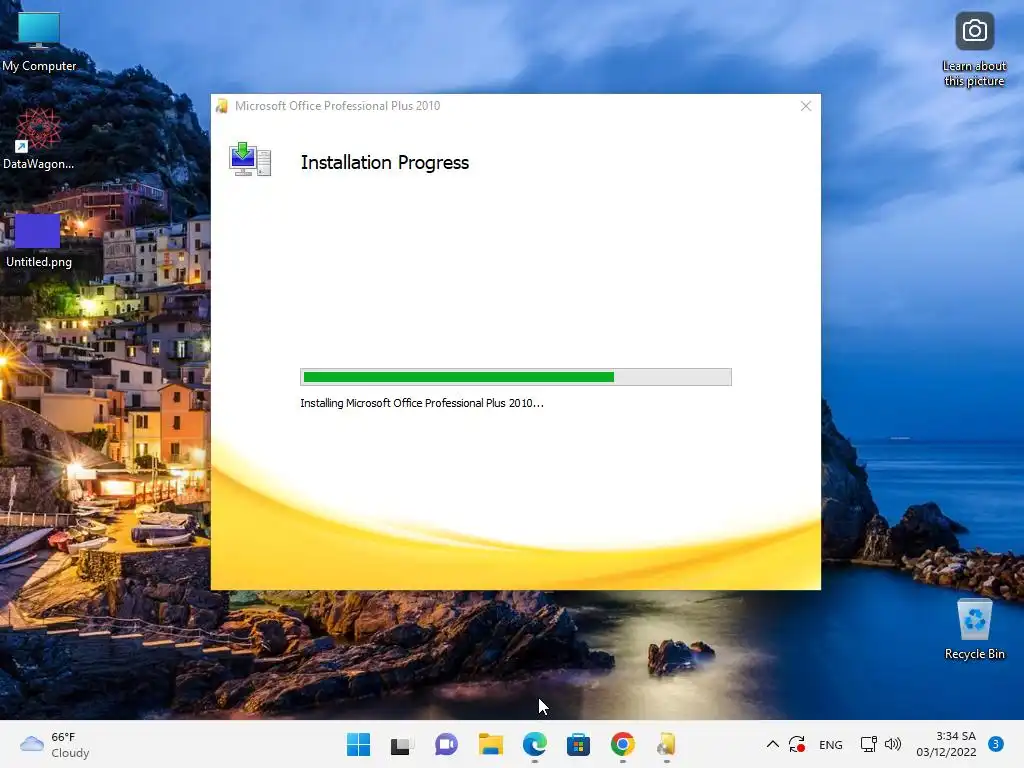The height and width of the screenshot is (768, 1024).
Task: Click the setup computer download icon
Action: (250, 159)
